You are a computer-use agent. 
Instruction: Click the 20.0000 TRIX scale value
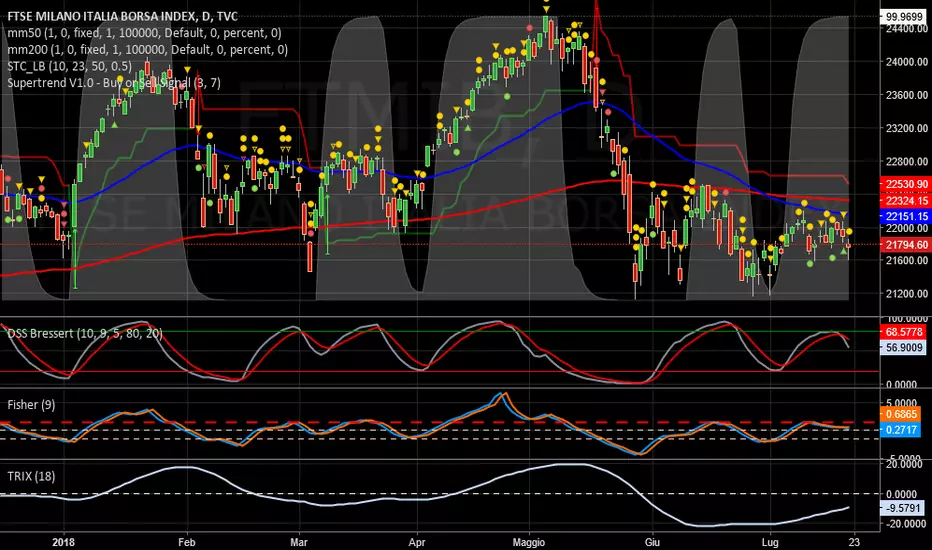click(905, 464)
